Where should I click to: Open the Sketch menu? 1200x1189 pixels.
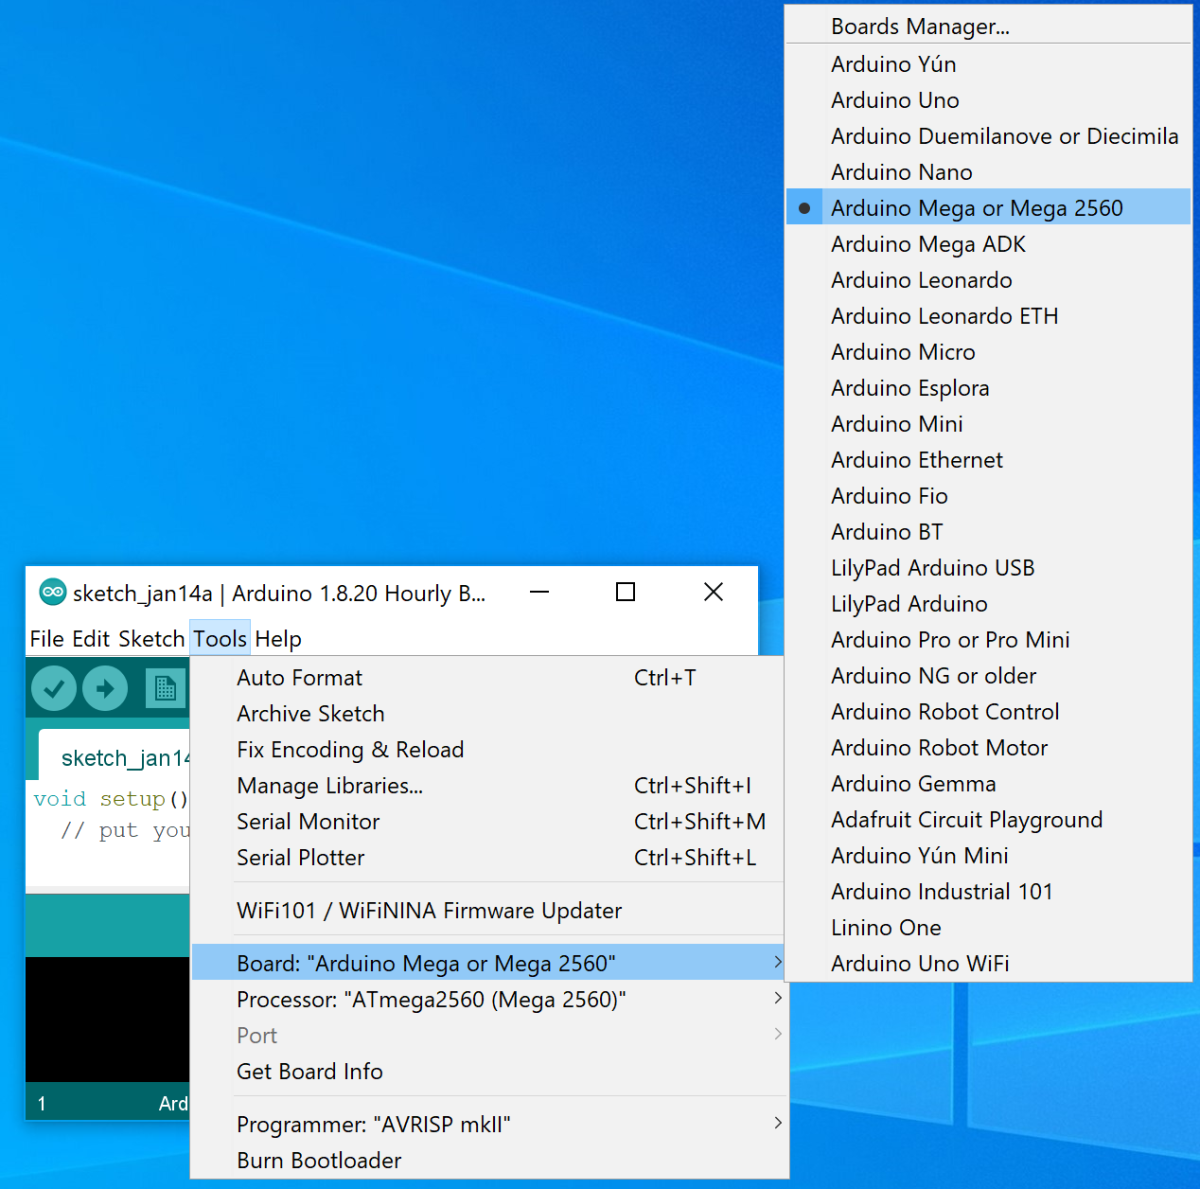(x=152, y=638)
